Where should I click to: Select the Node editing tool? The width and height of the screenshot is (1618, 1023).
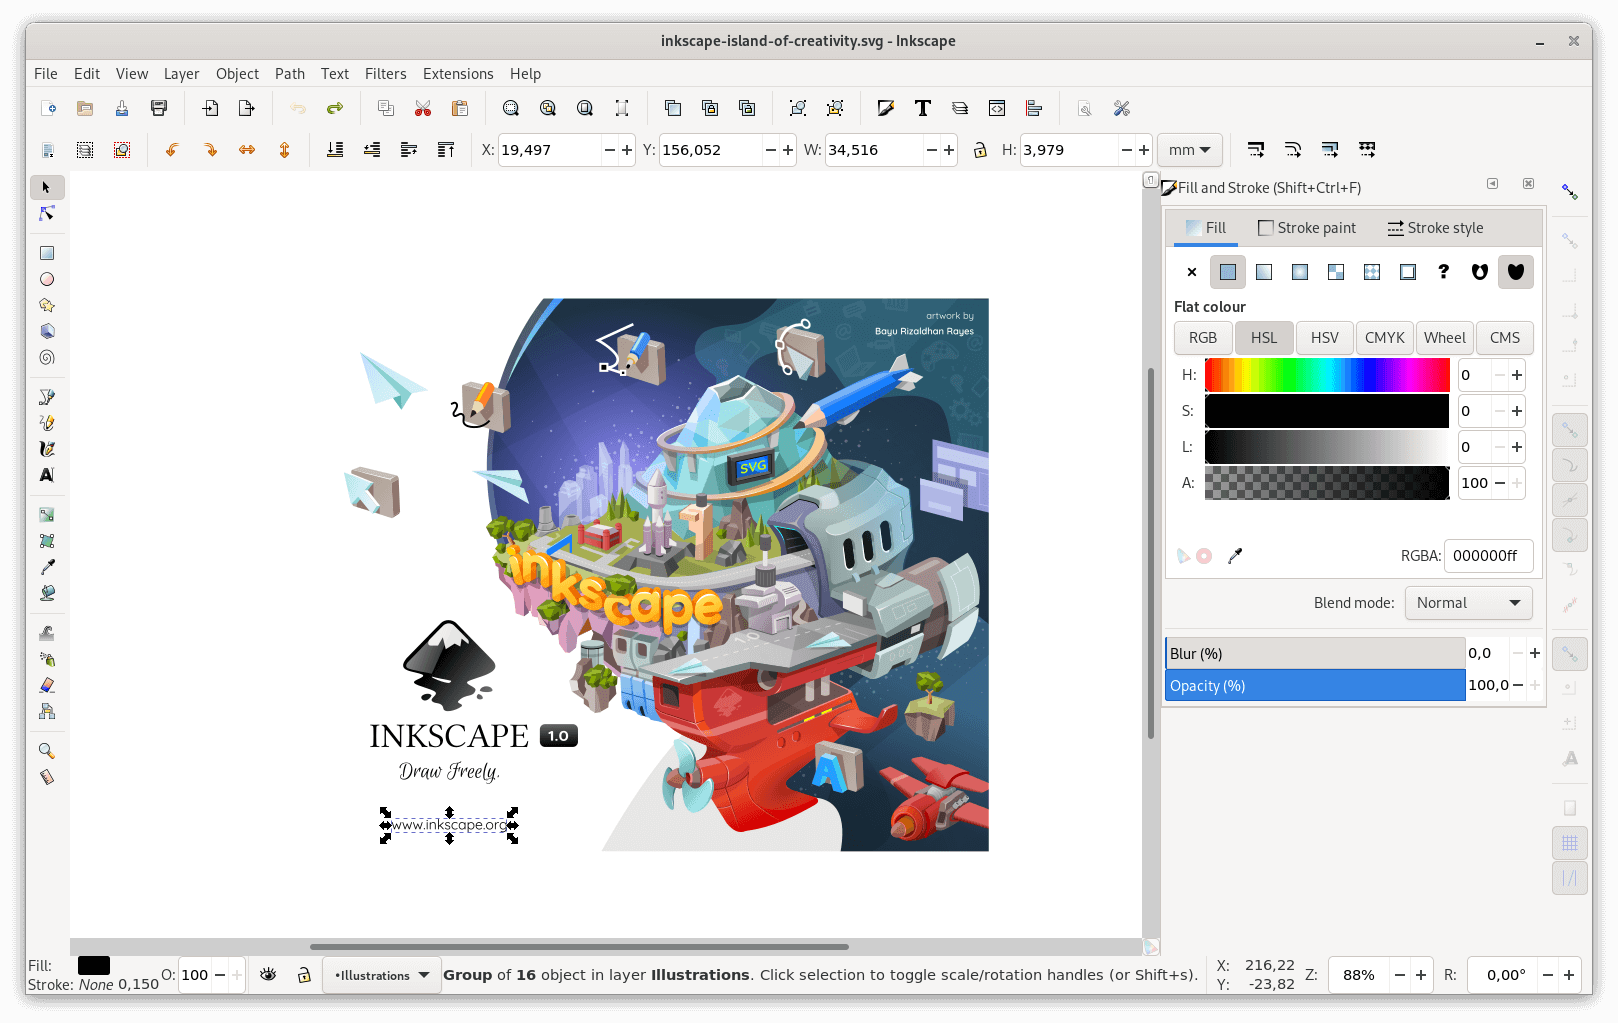(x=46, y=214)
